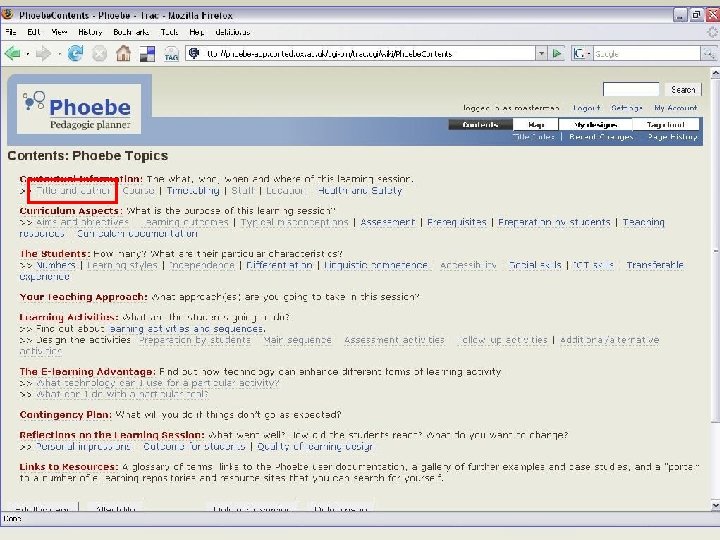The height and width of the screenshot is (540, 720).
Task: Click the scrollbar down arrow
Action: coord(715,505)
